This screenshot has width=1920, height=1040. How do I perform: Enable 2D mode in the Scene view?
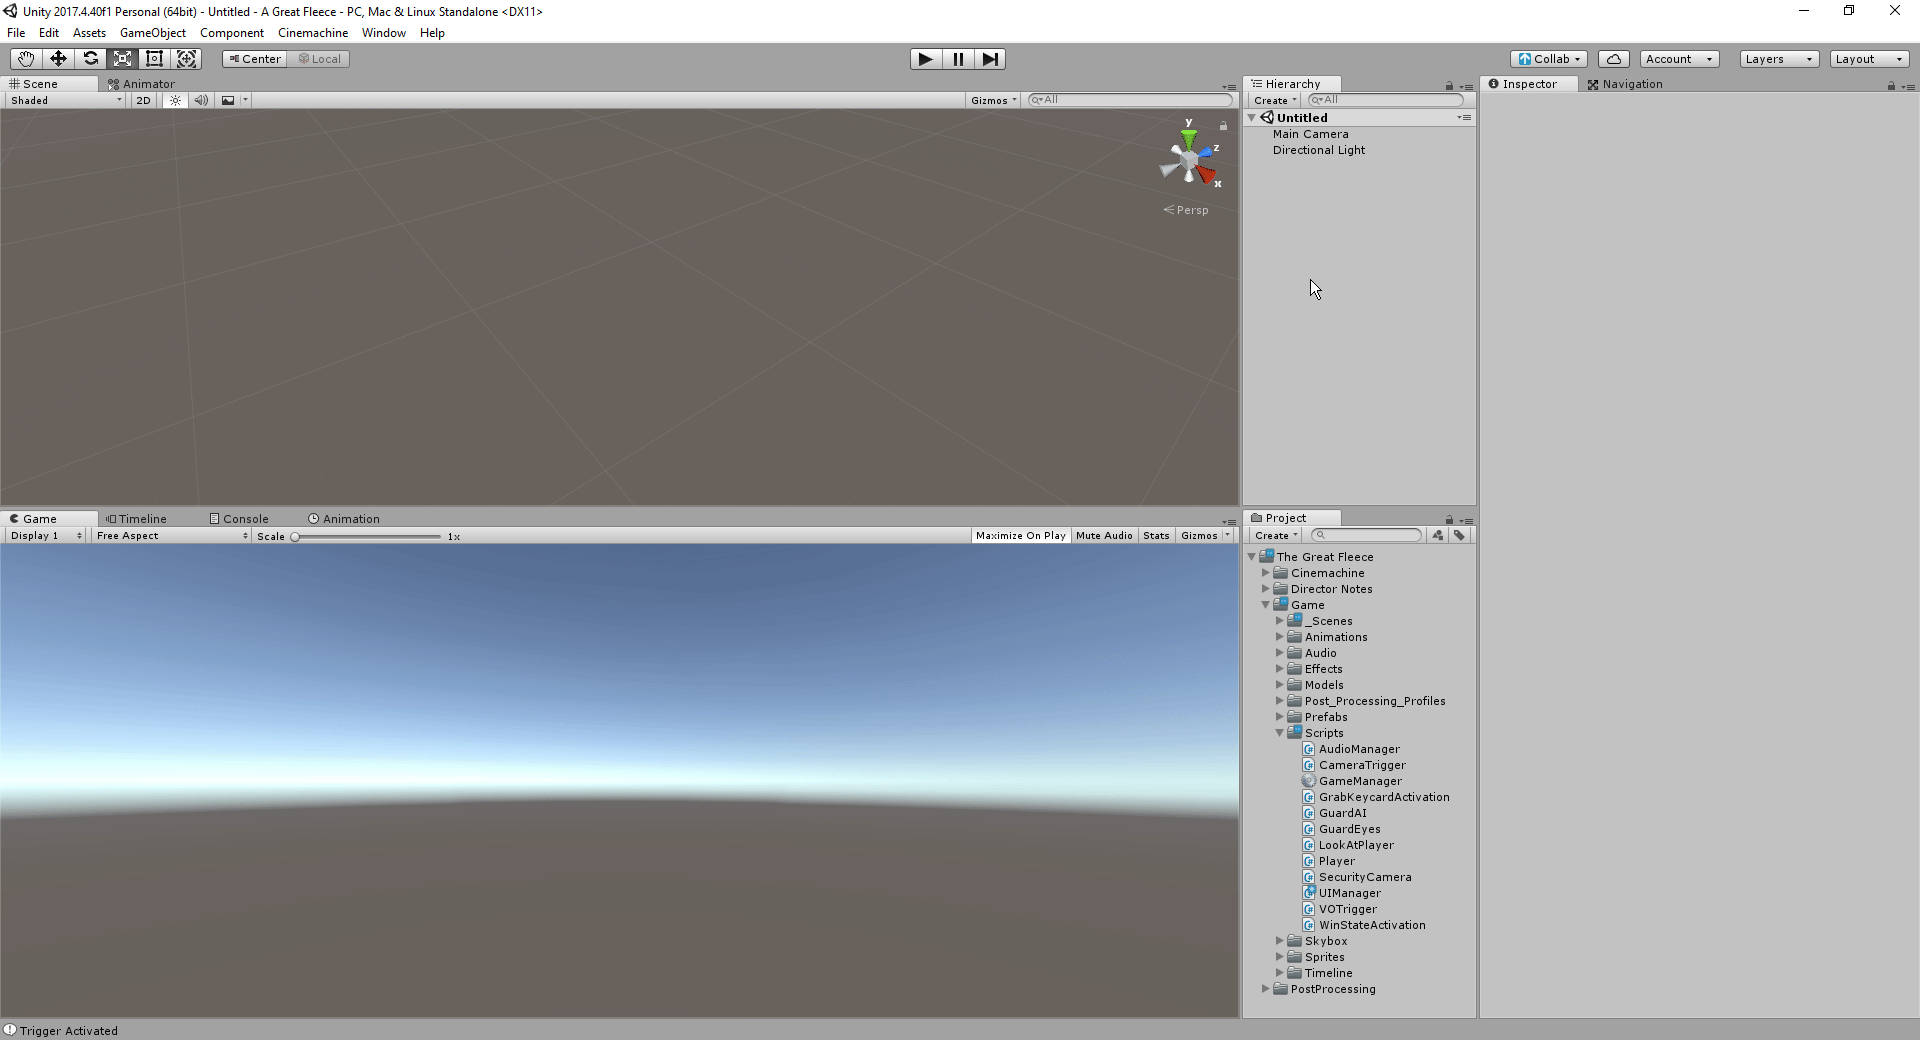(142, 100)
